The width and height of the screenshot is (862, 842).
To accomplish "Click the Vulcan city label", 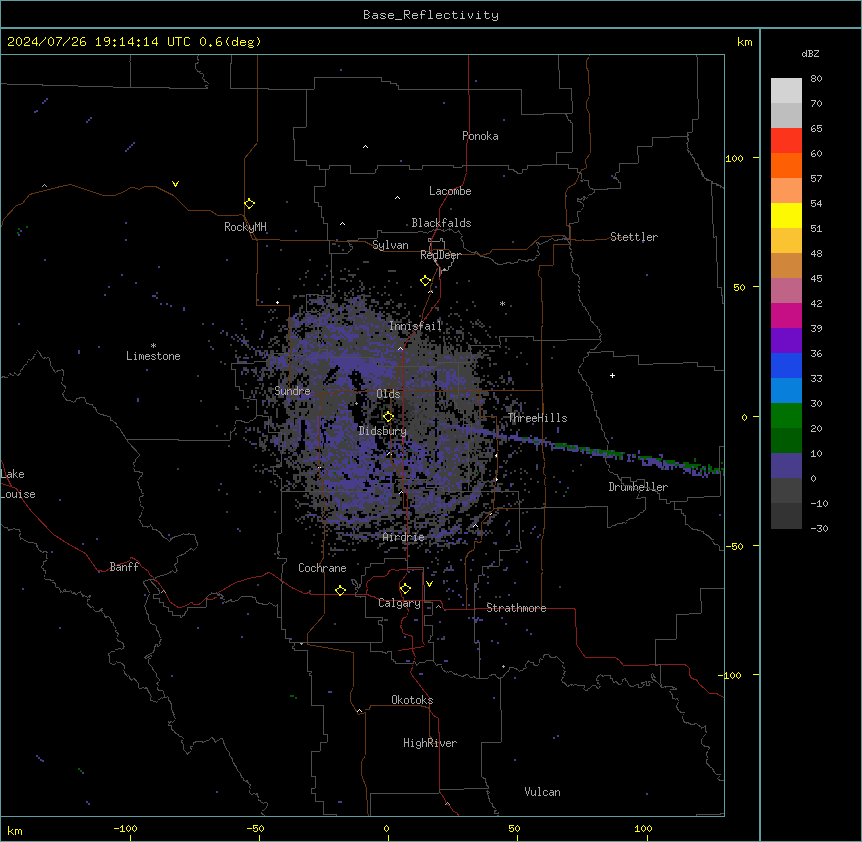I will (543, 792).
